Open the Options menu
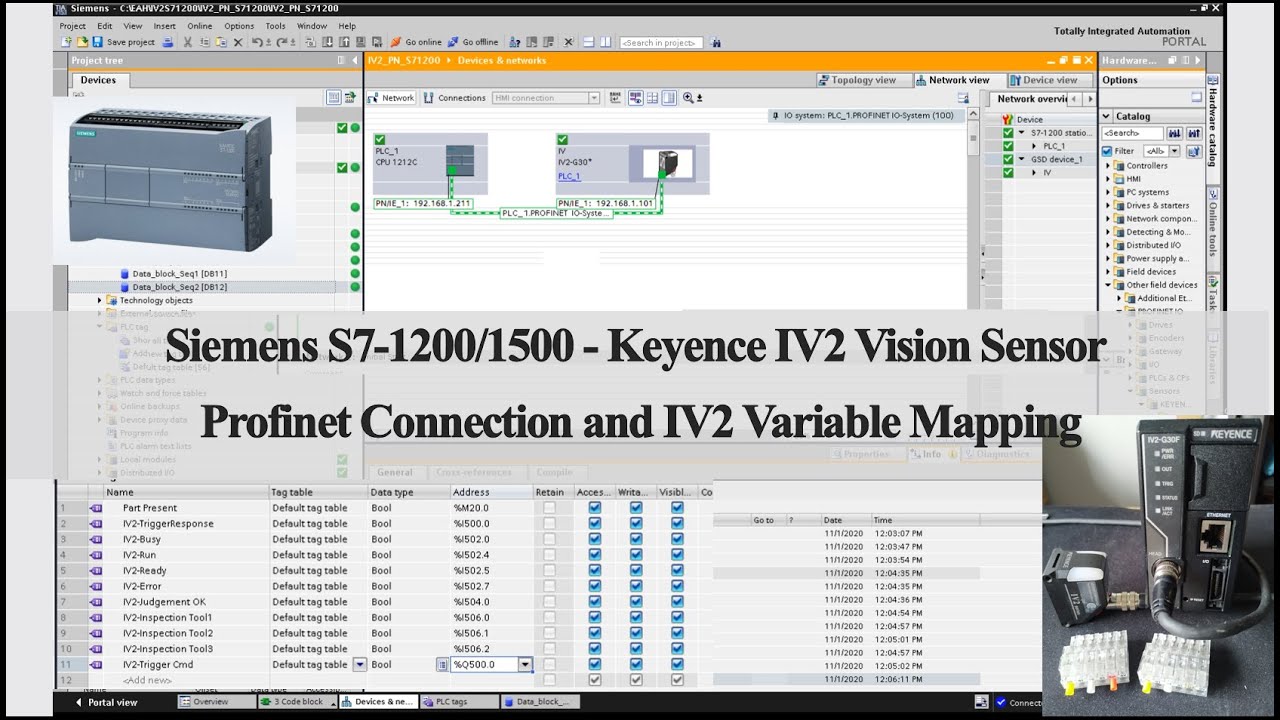1280x720 pixels. pyautogui.click(x=239, y=26)
